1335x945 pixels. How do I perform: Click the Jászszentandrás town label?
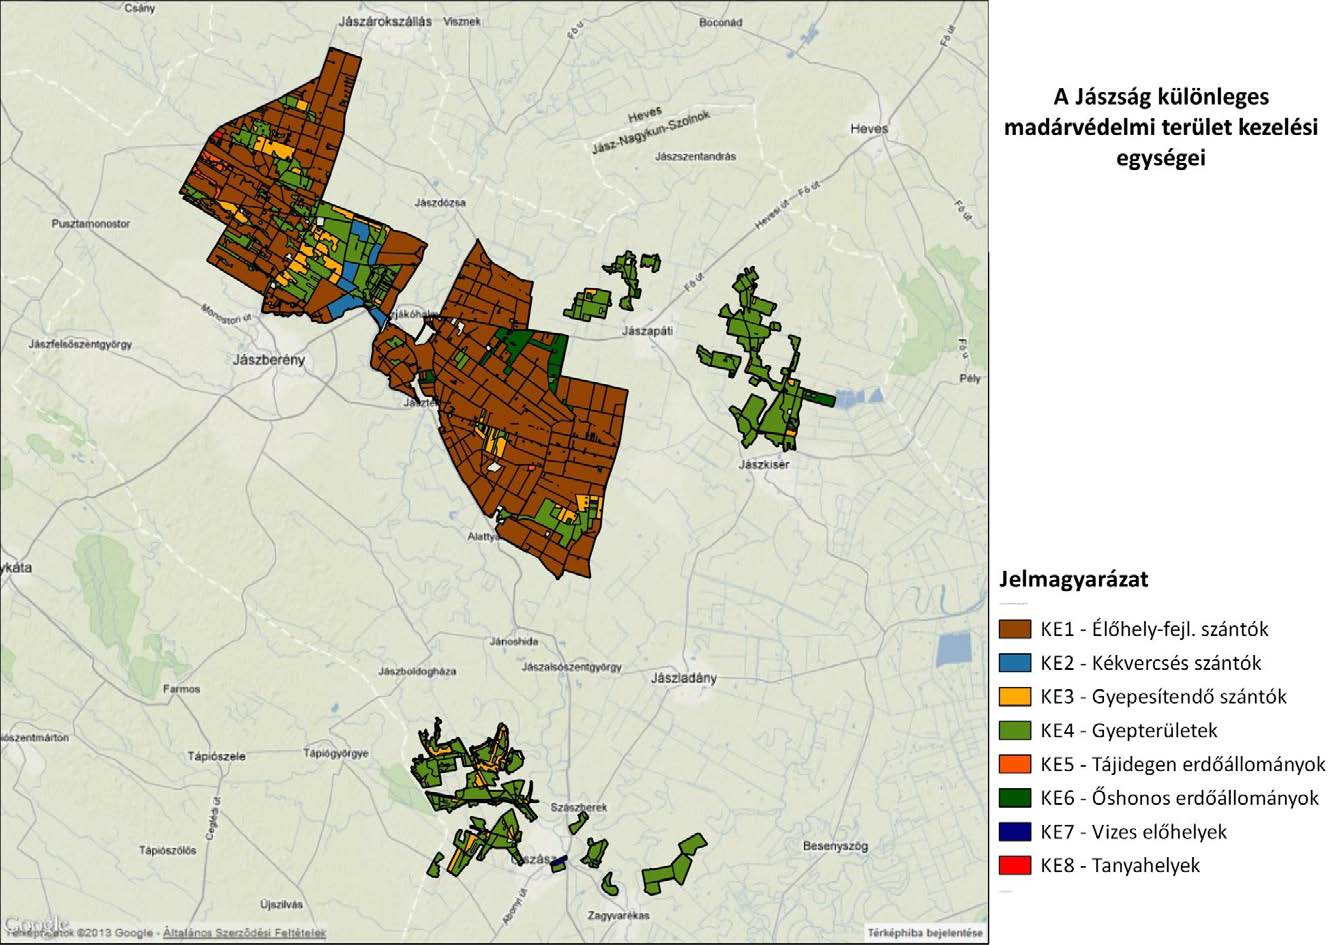pyautogui.click(x=696, y=156)
